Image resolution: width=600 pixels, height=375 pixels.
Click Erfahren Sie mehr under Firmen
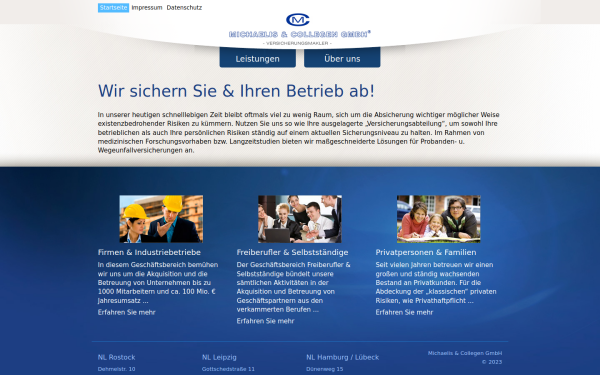click(x=127, y=312)
